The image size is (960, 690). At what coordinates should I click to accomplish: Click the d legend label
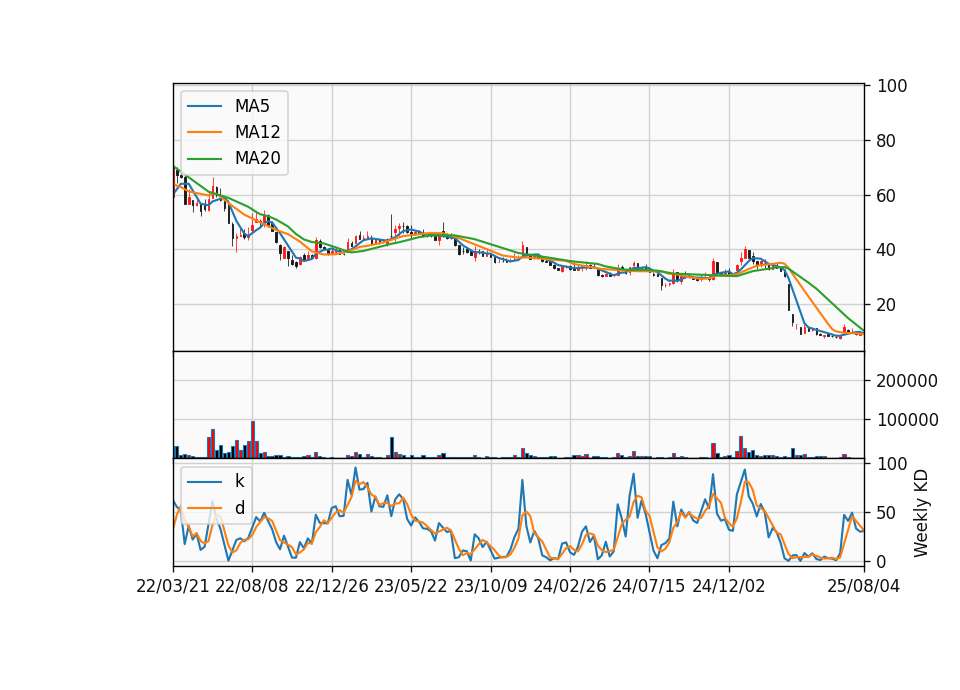[239, 508]
